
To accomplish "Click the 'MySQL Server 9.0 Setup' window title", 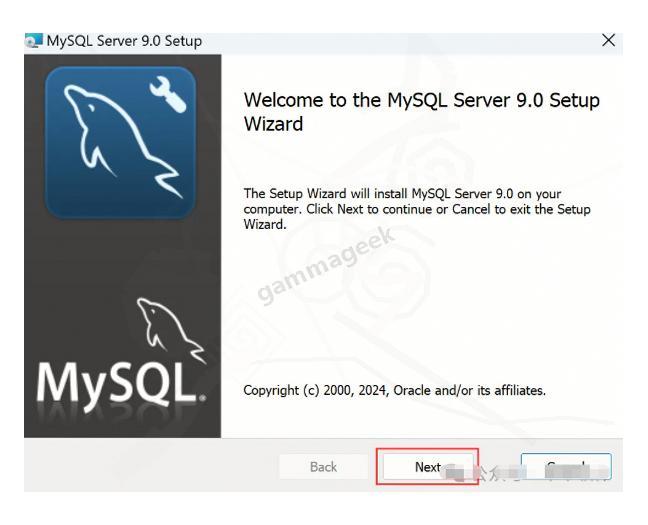I will coord(124,41).
